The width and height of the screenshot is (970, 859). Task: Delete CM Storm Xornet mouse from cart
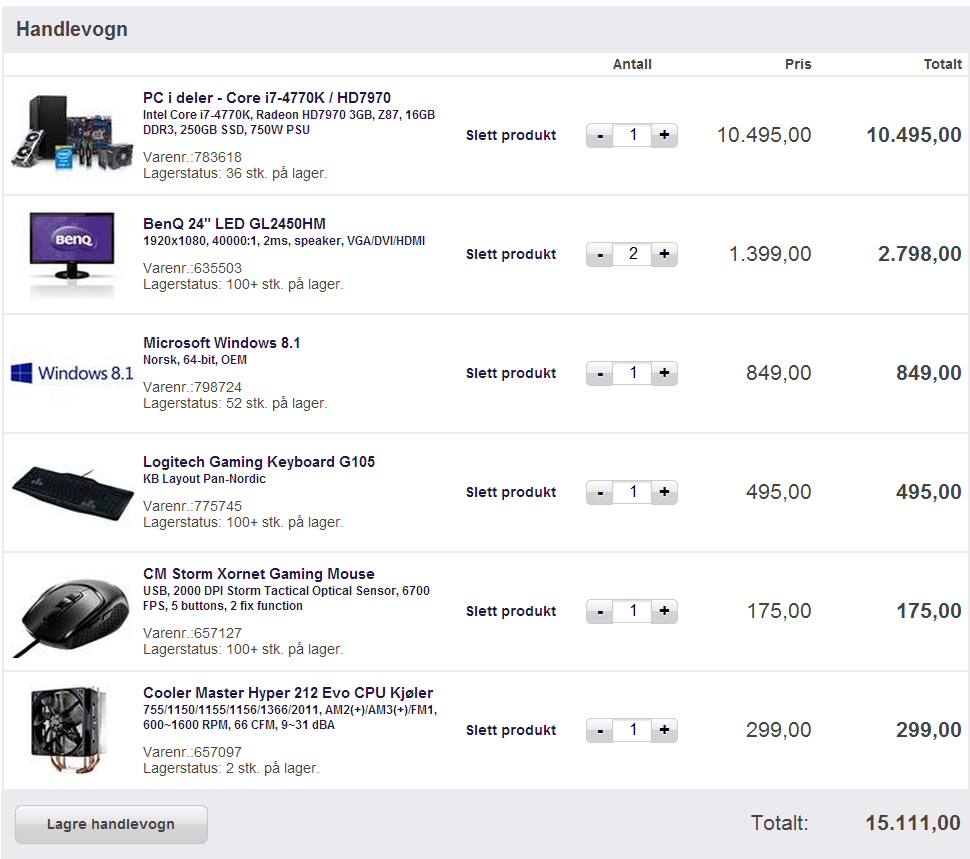click(511, 611)
